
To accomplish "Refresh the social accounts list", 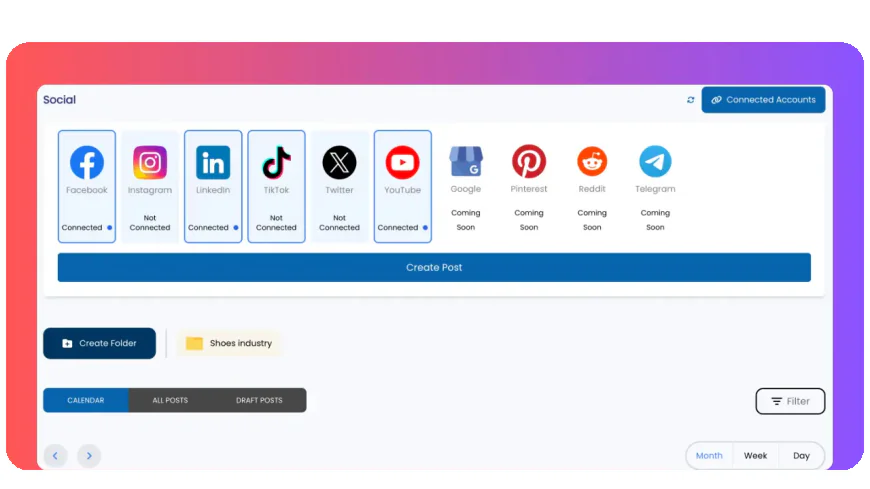I will tap(690, 100).
